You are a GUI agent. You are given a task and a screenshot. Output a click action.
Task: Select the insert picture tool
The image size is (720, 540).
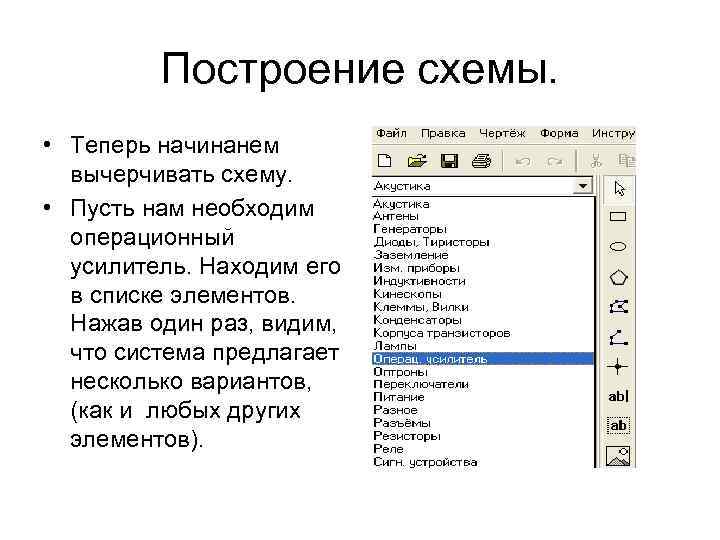click(618, 456)
